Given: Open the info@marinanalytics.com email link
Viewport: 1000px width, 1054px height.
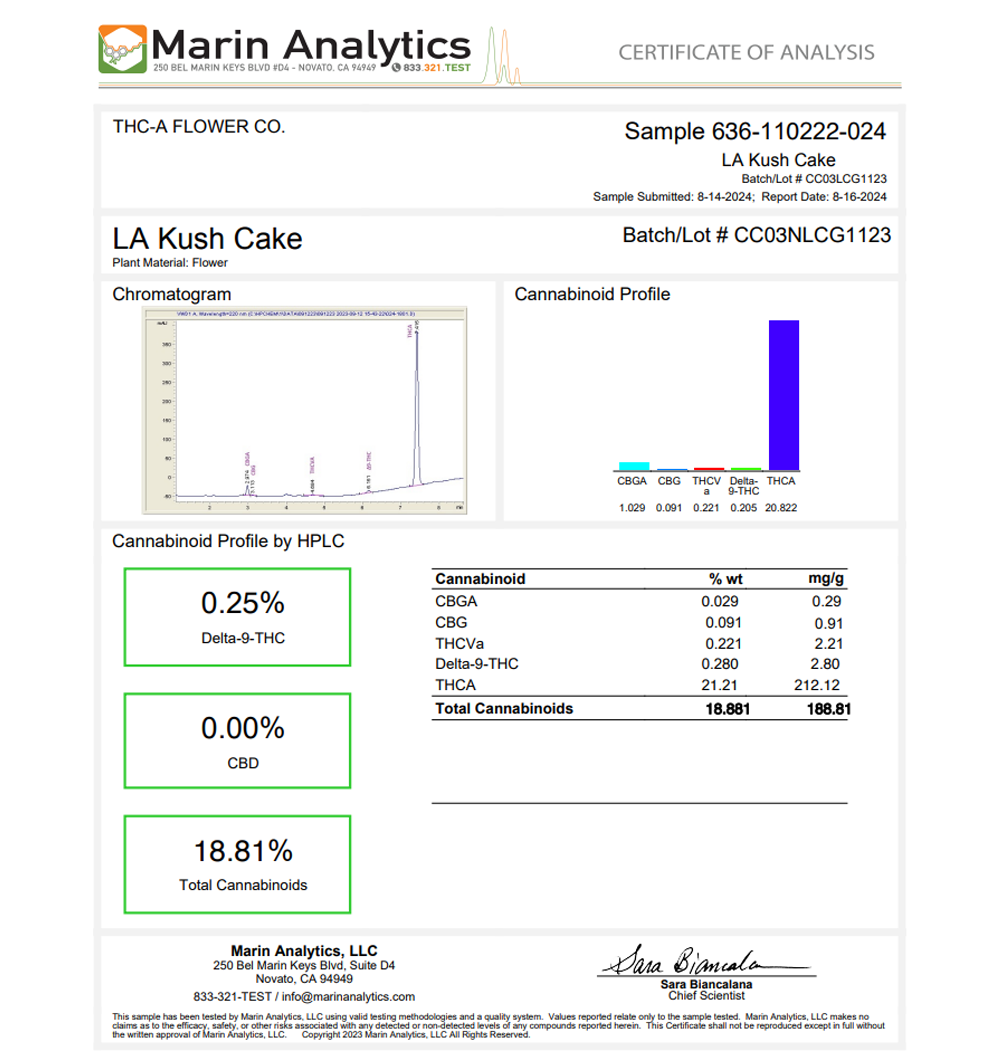Looking at the screenshot, I should [x=347, y=997].
